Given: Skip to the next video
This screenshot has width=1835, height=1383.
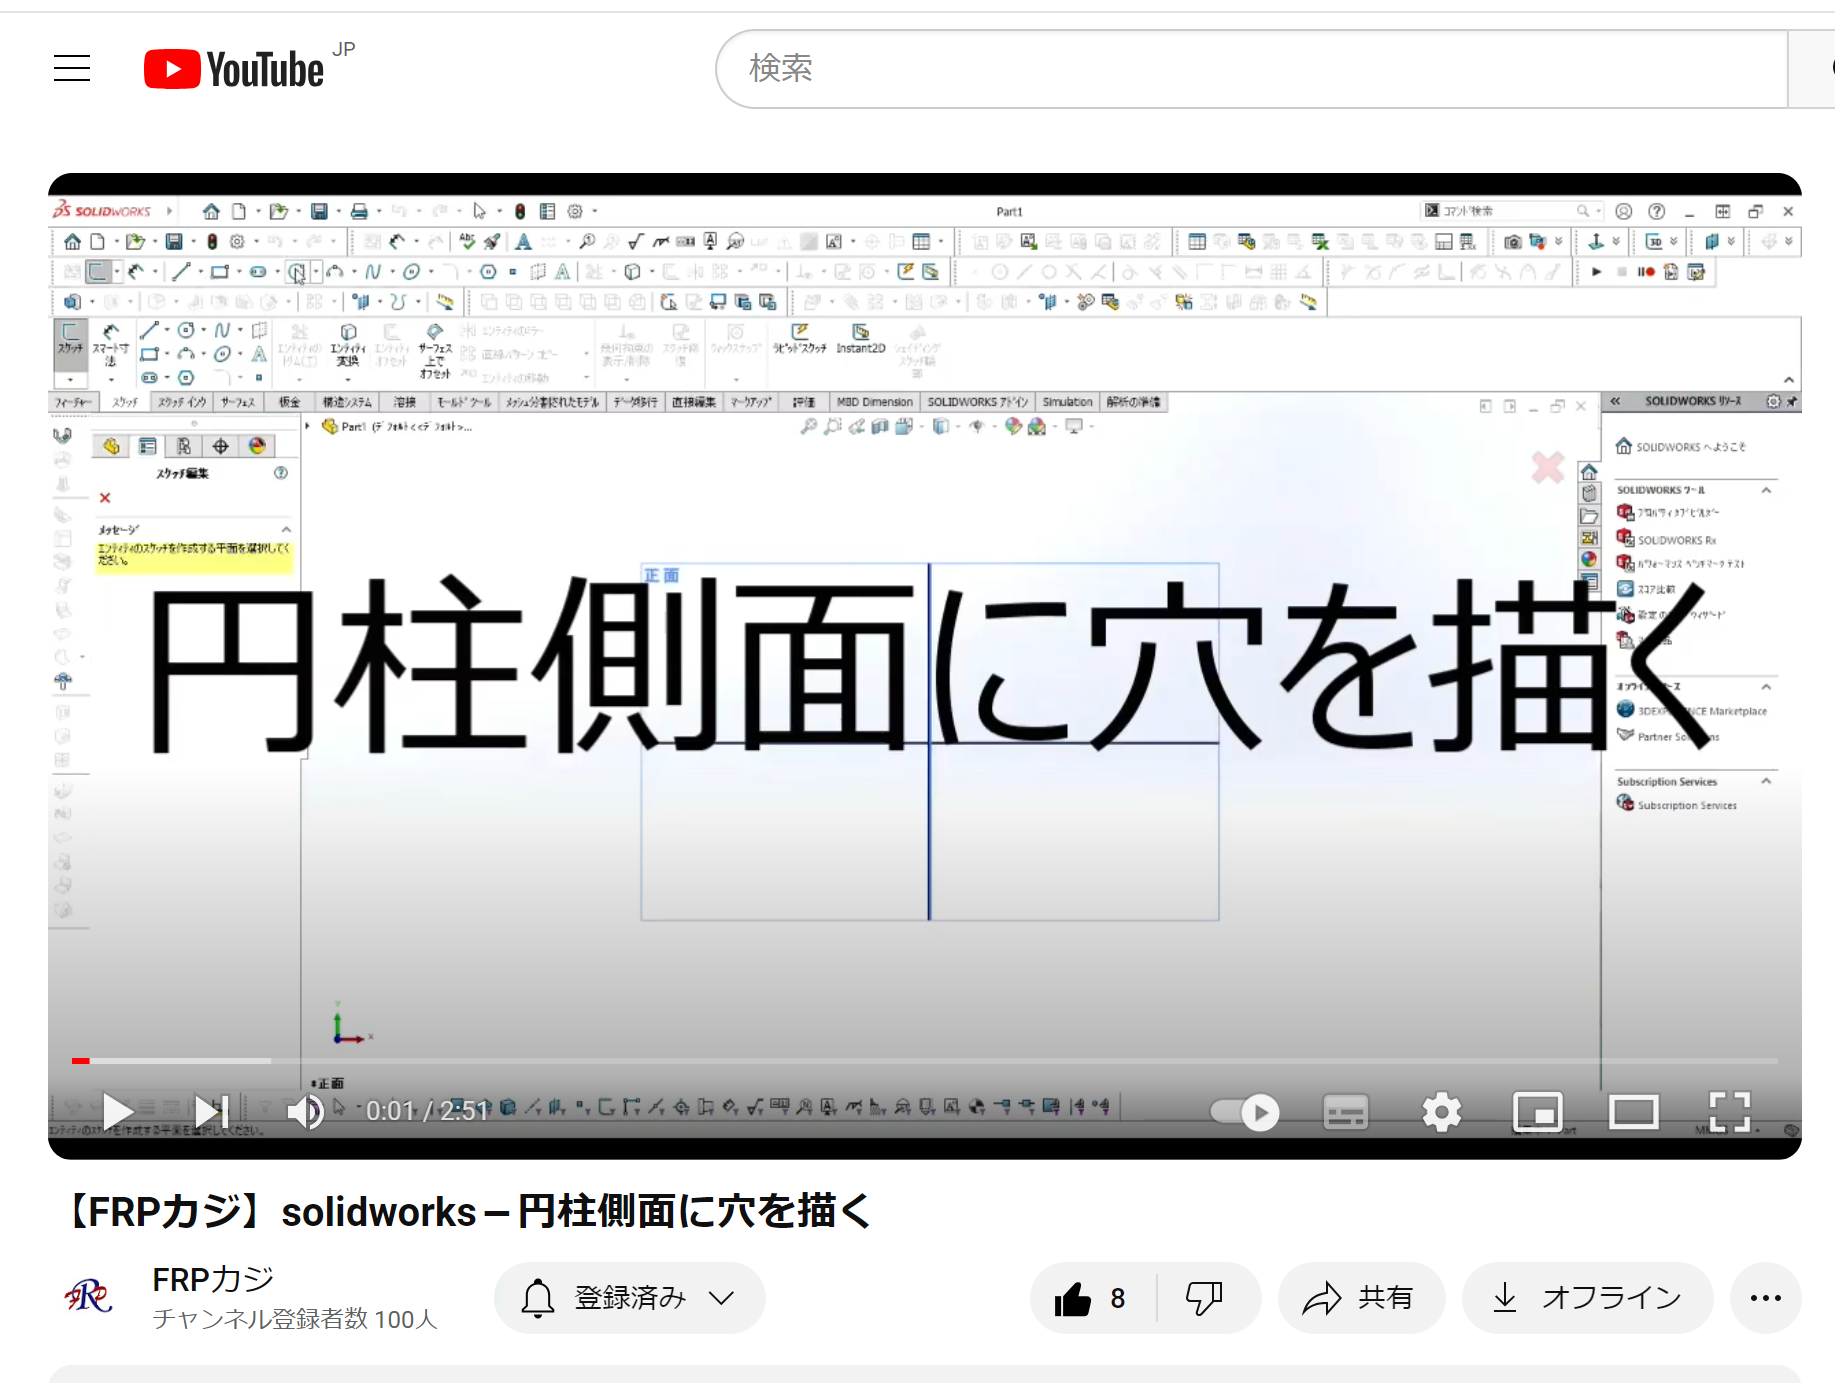Looking at the screenshot, I should point(212,1111).
